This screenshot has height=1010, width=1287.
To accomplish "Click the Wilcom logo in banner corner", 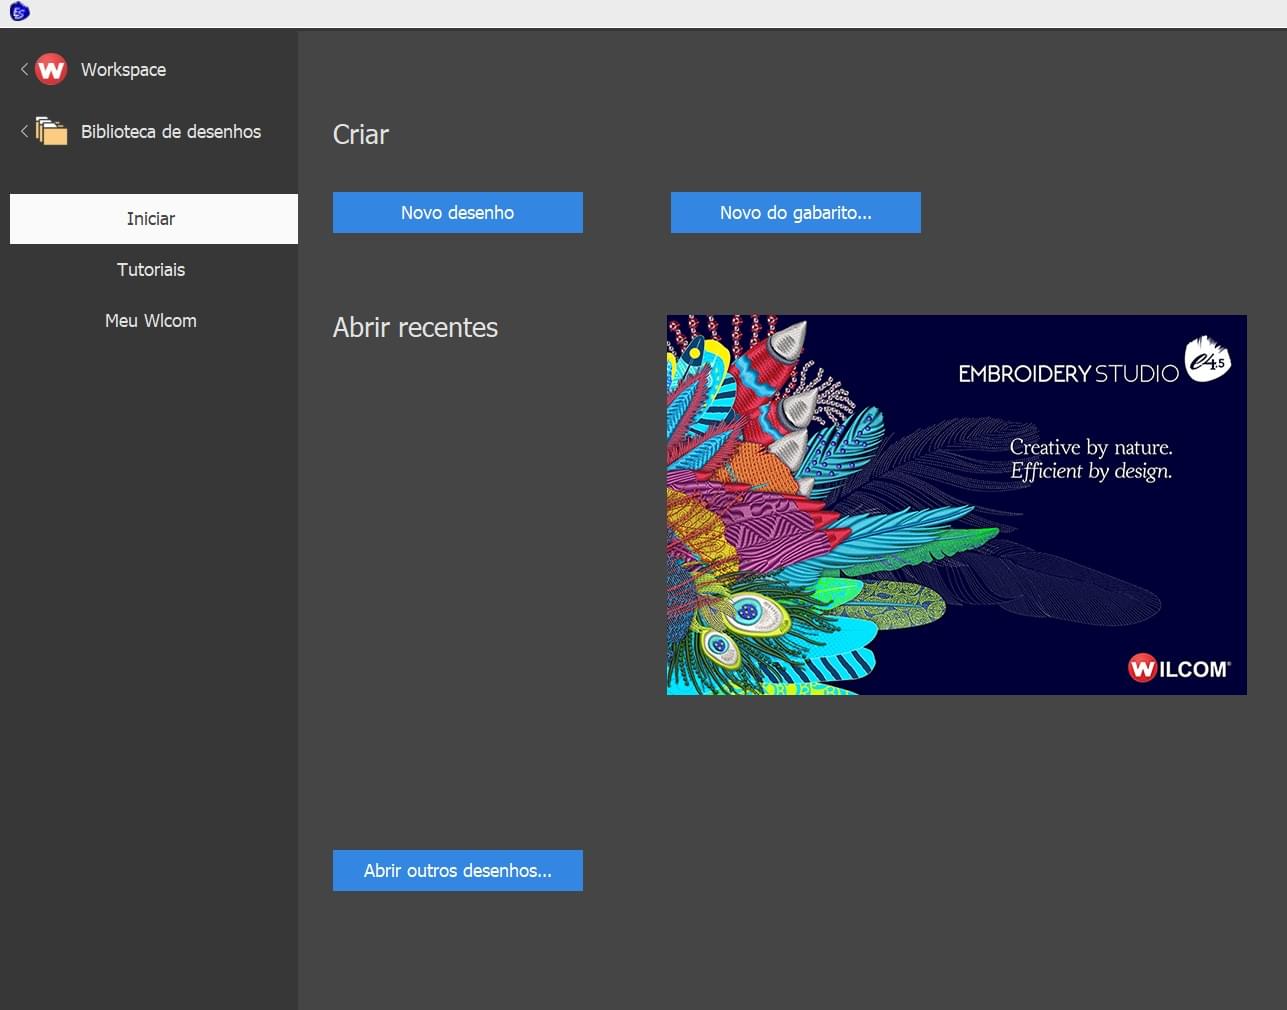I will (x=1179, y=668).
